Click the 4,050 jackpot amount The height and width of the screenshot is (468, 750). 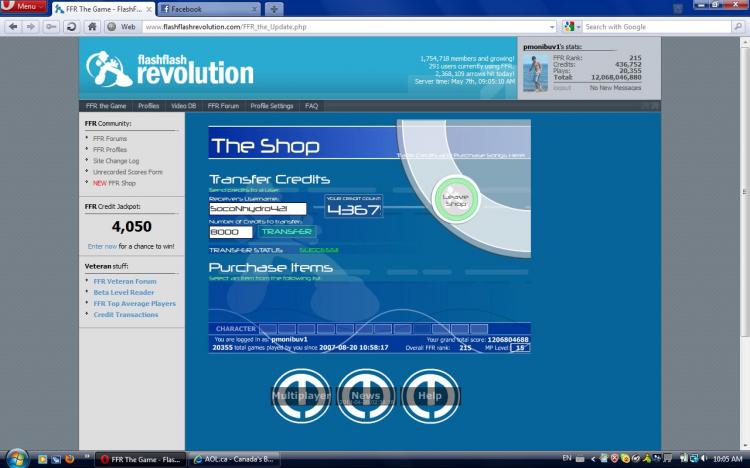click(132, 226)
